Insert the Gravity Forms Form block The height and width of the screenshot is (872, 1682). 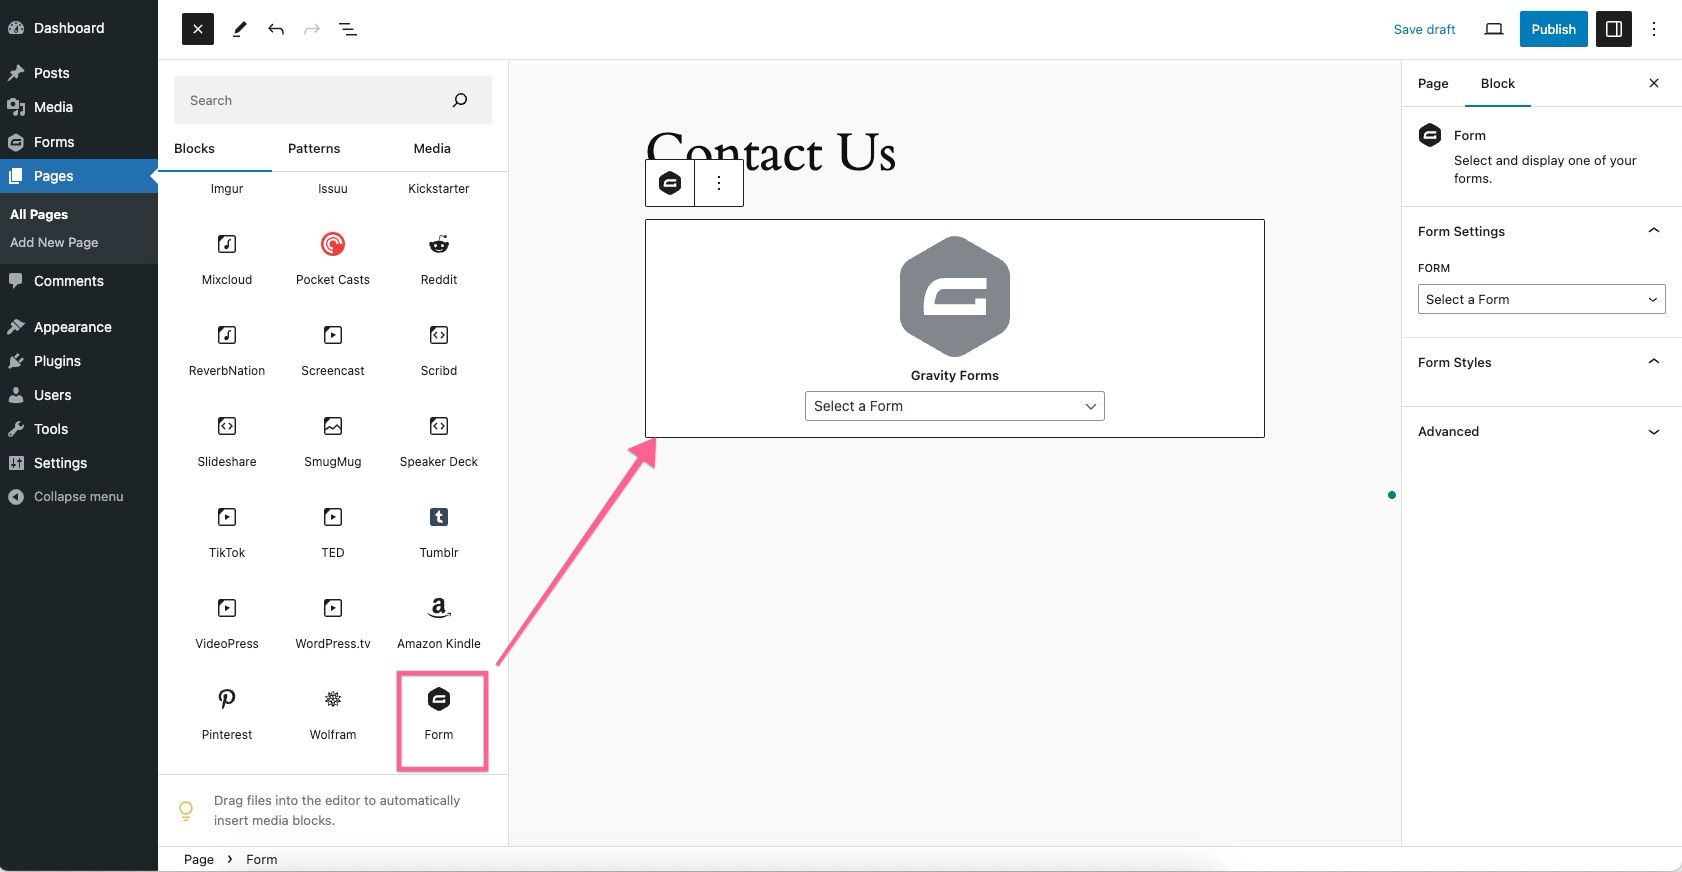(x=439, y=714)
